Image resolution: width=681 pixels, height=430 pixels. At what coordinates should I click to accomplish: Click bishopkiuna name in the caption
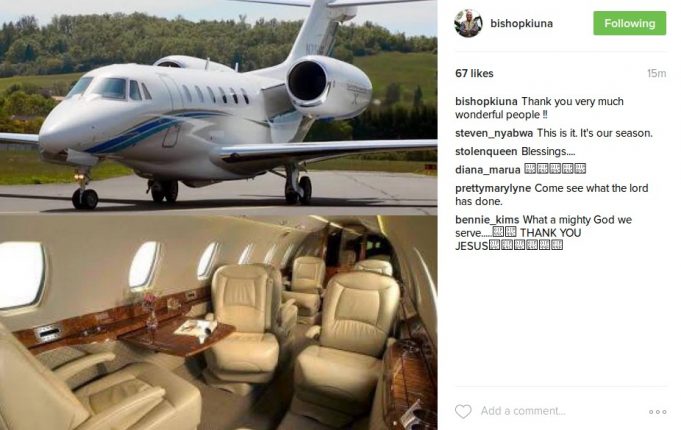(486, 102)
